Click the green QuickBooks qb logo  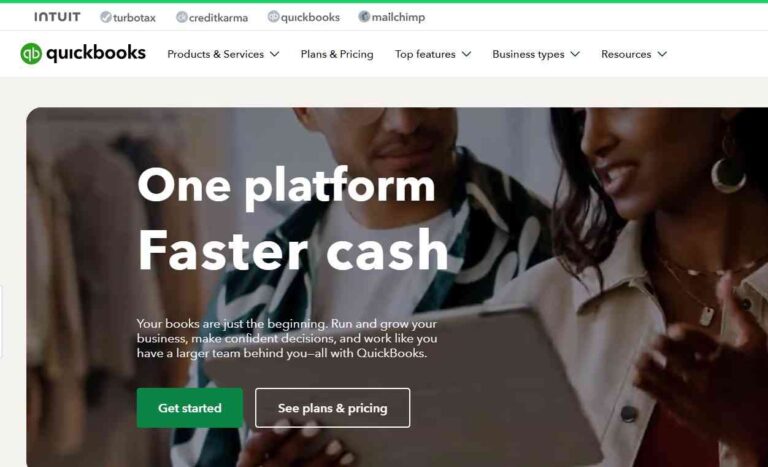pyautogui.click(x=31, y=53)
